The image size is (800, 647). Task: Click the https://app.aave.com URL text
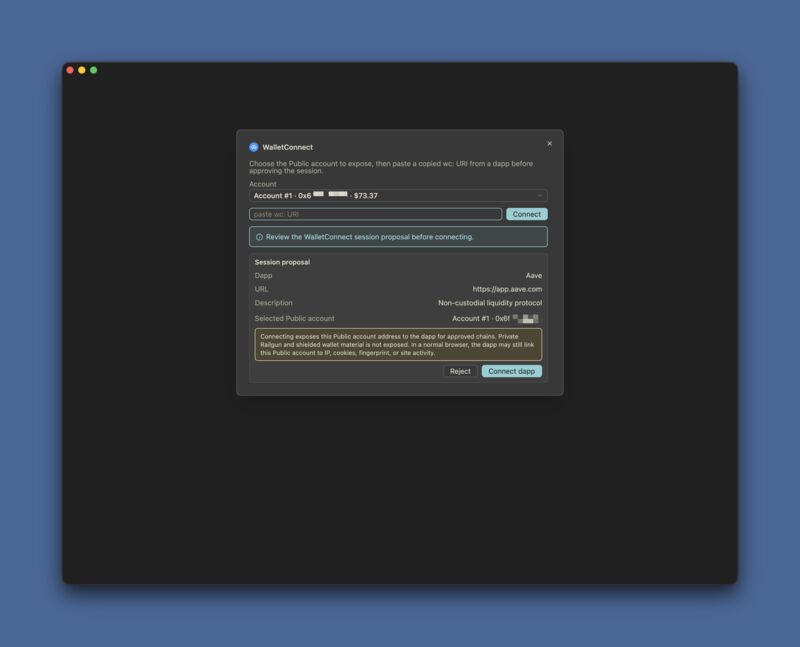(507, 289)
